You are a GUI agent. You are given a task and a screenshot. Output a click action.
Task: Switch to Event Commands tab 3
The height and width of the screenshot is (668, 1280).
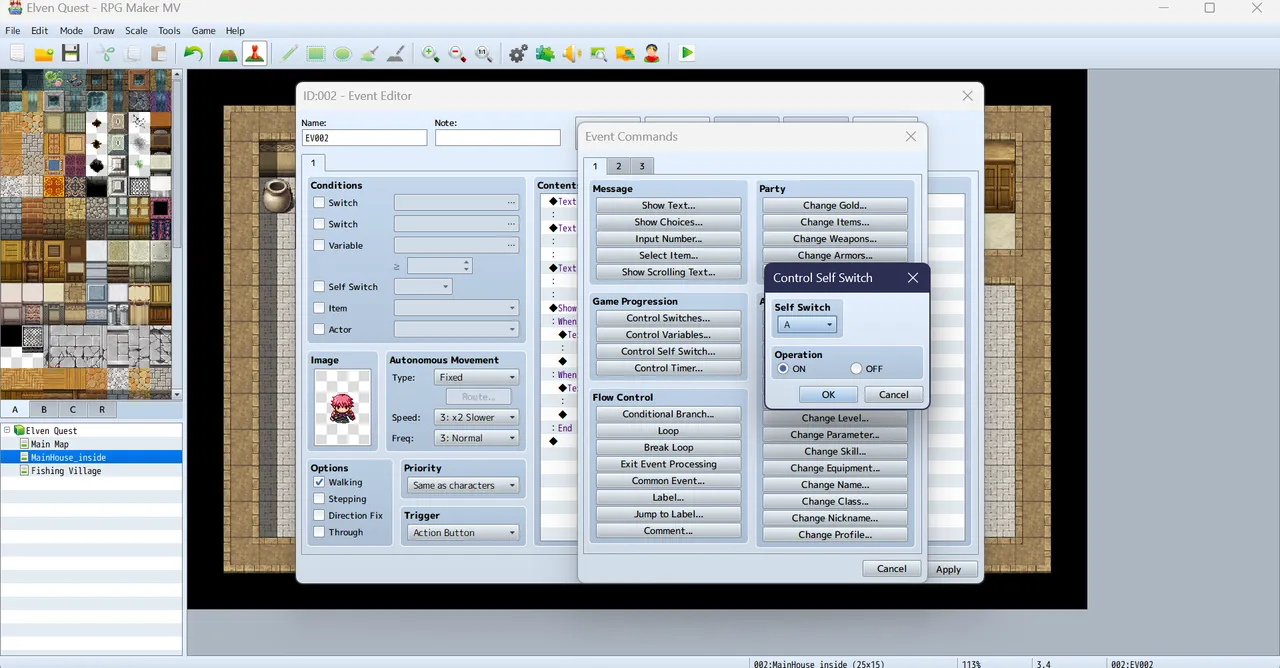[642, 166]
